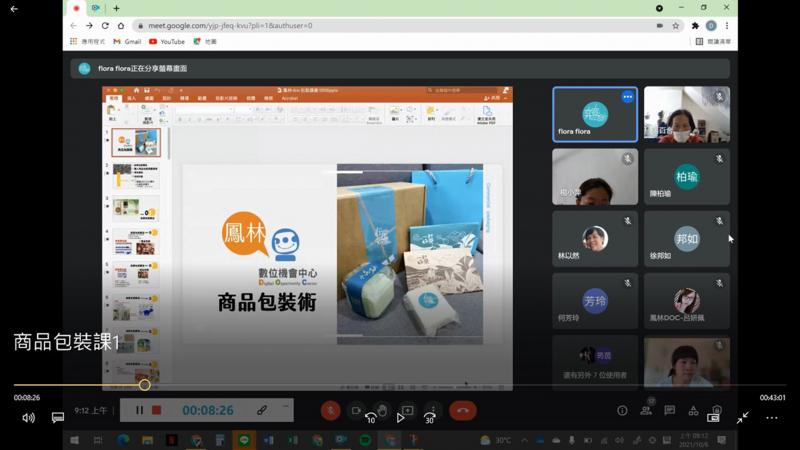Screen dimensions: 800x450
Task: Mute the video player volume
Action: [29, 418]
